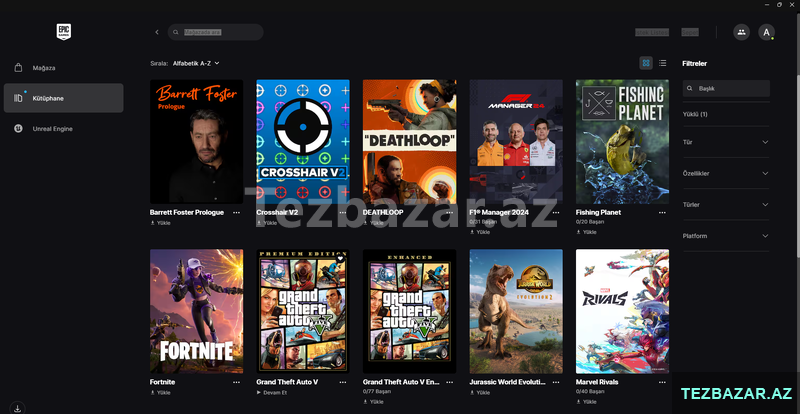Open Sepet cart link
This screenshot has height=414, width=800.
(x=690, y=32)
